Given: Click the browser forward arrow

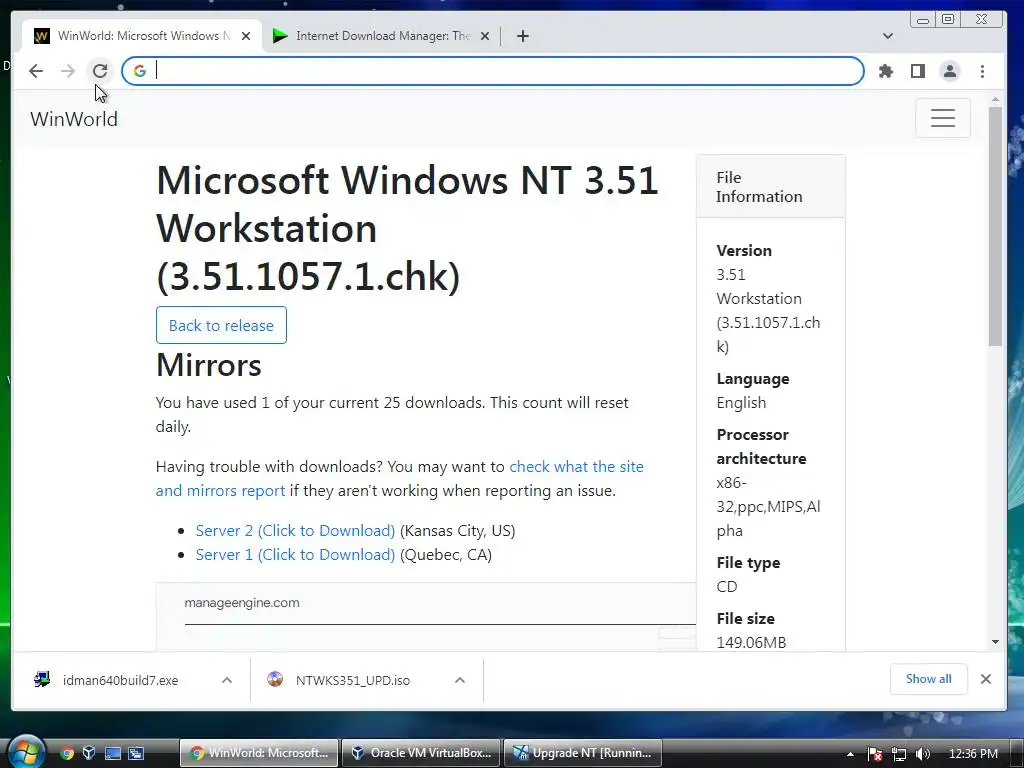Looking at the screenshot, I should tap(68, 71).
